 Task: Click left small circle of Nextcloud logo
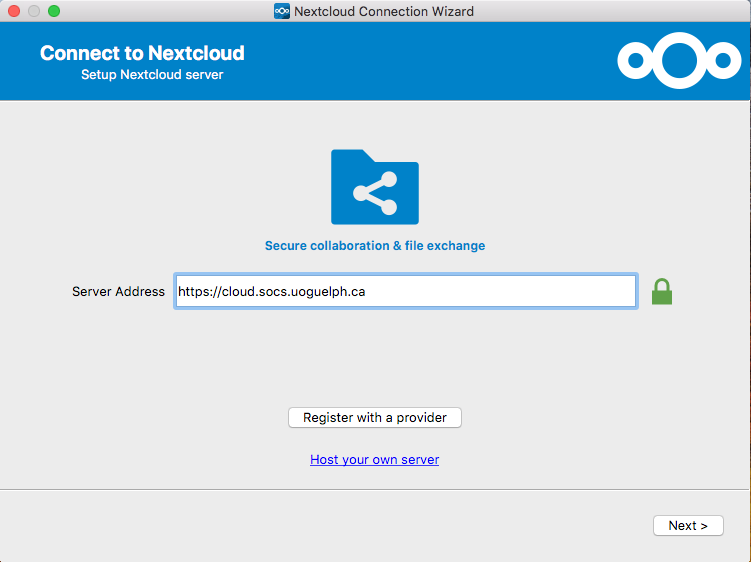(634, 61)
